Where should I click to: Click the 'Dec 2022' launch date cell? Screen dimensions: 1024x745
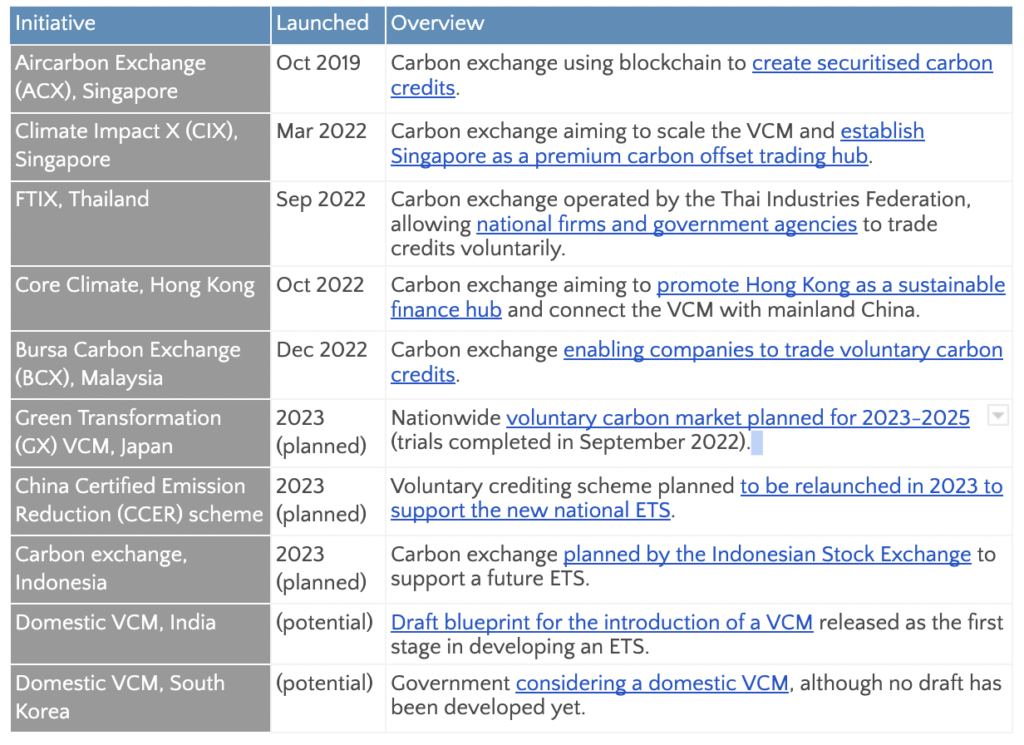click(x=321, y=351)
